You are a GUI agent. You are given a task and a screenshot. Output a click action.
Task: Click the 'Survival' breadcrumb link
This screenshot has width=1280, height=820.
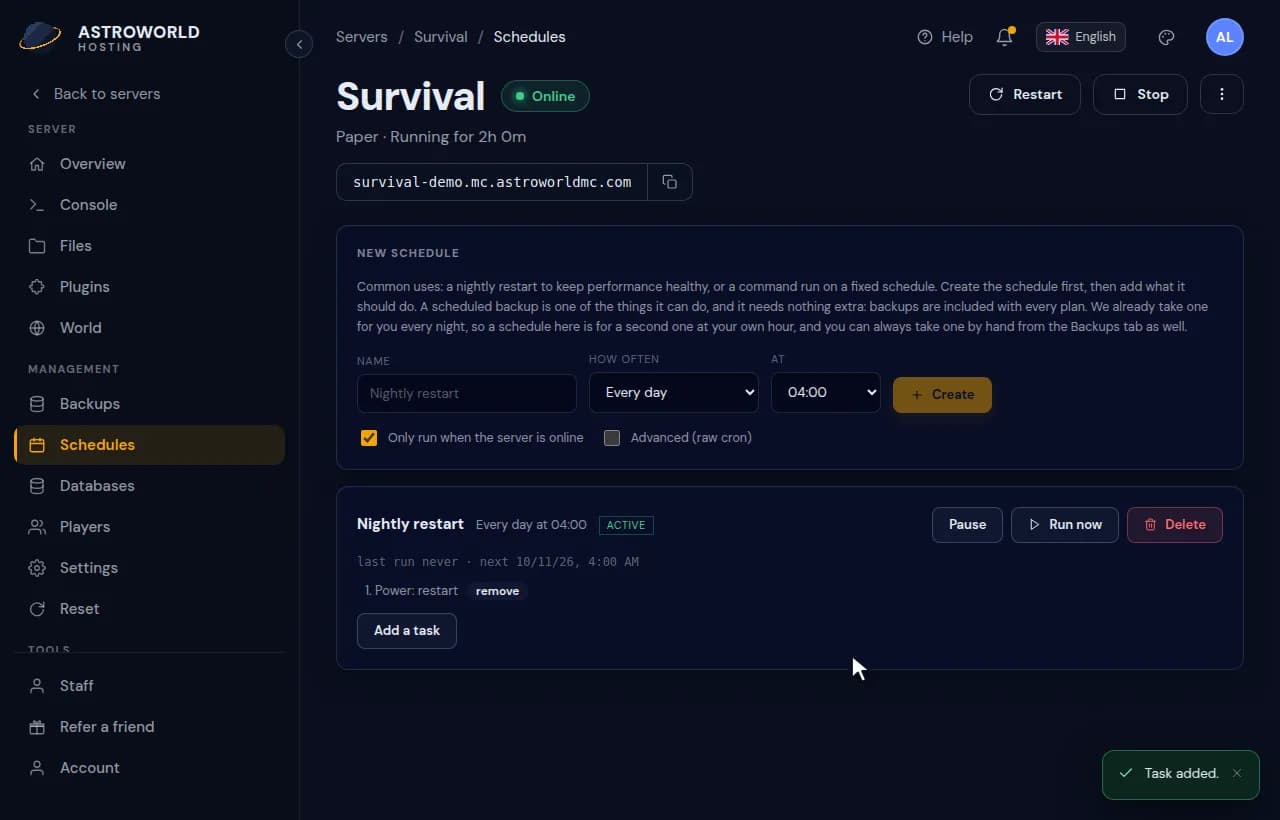click(x=441, y=37)
